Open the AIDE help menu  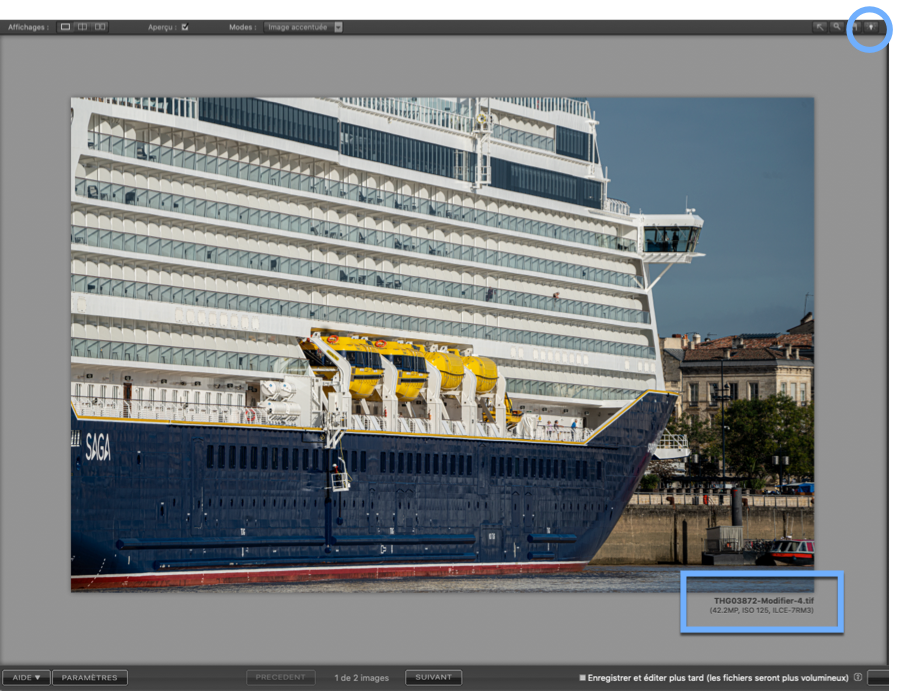(26, 677)
